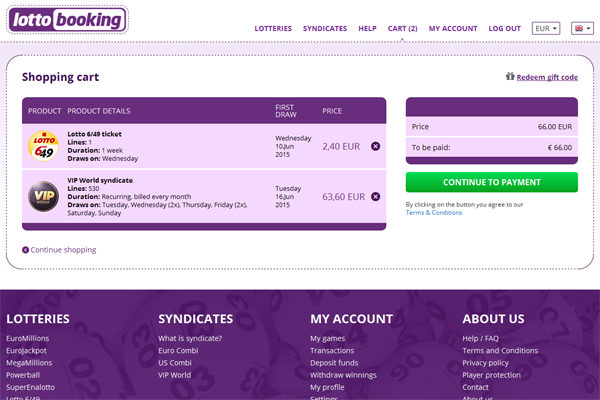This screenshot has width=600, height=400.
Task: Open the What is syndicate? link
Action: (190, 338)
